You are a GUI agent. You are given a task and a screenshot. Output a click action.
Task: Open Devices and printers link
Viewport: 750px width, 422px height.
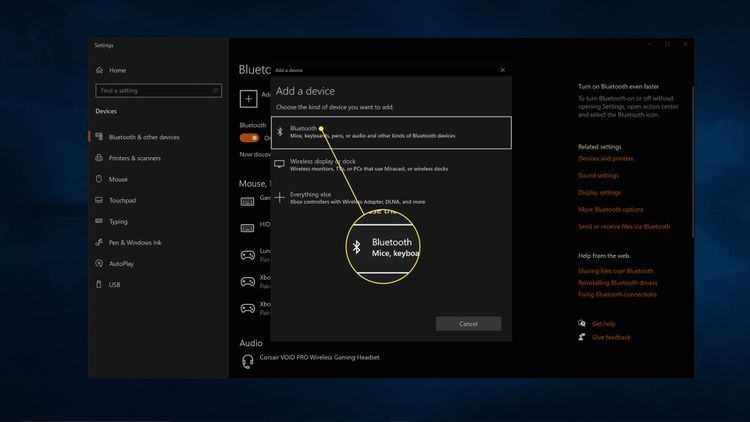[x=605, y=158]
